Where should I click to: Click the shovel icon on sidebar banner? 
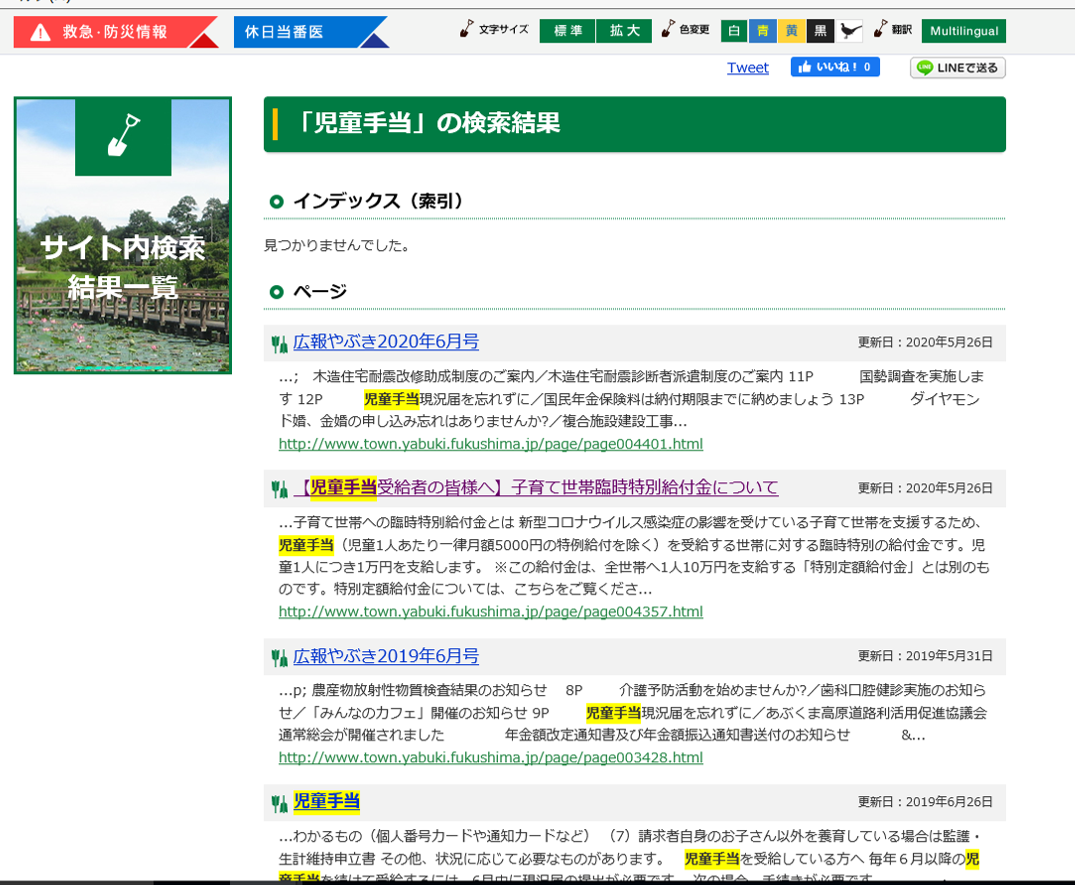[x=123, y=137]
